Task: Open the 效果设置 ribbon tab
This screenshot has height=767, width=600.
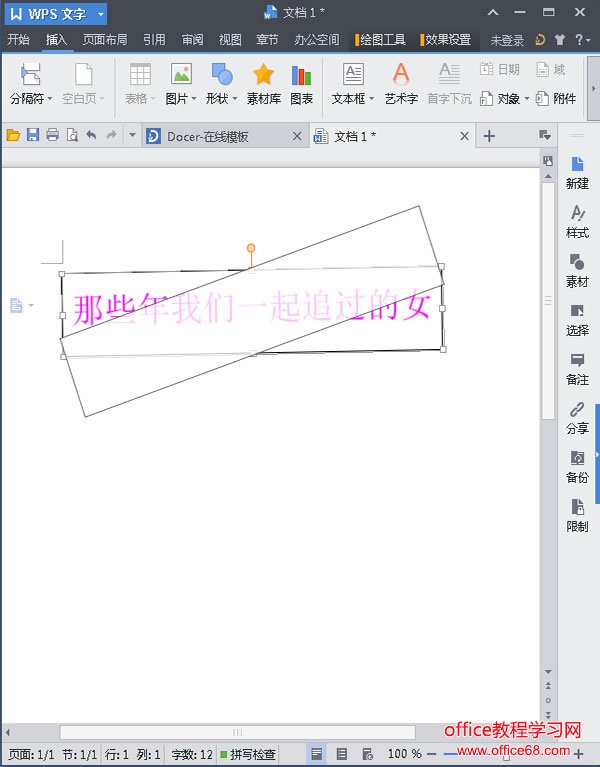Action: click(446, 40)
